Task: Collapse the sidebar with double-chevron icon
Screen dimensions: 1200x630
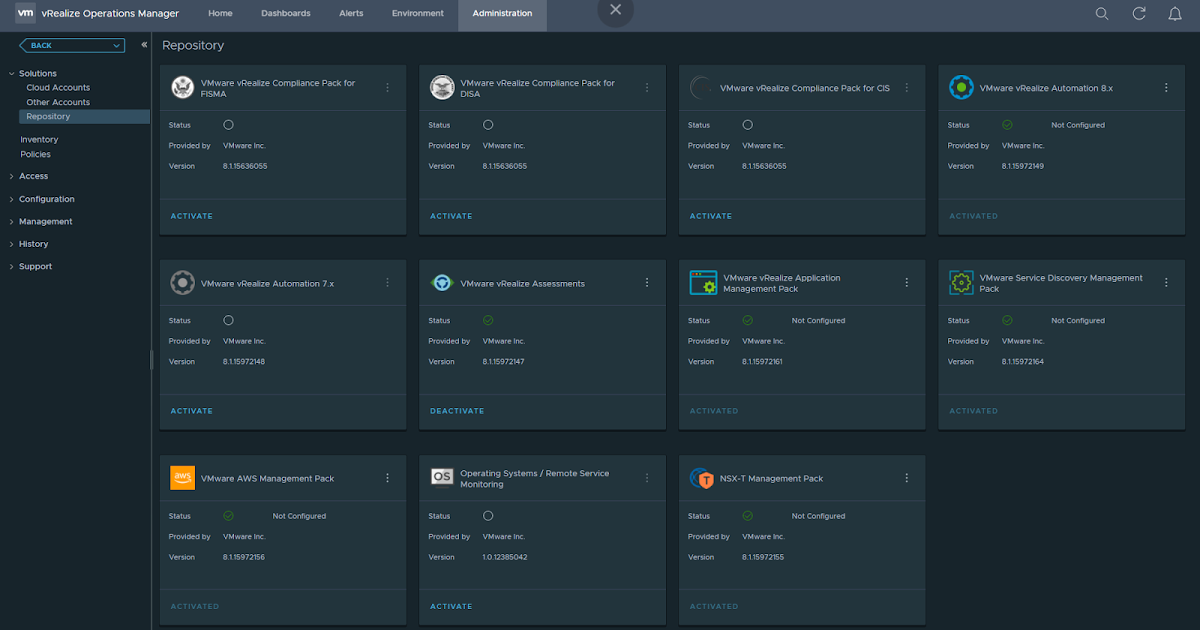Action: pos(144,45)
